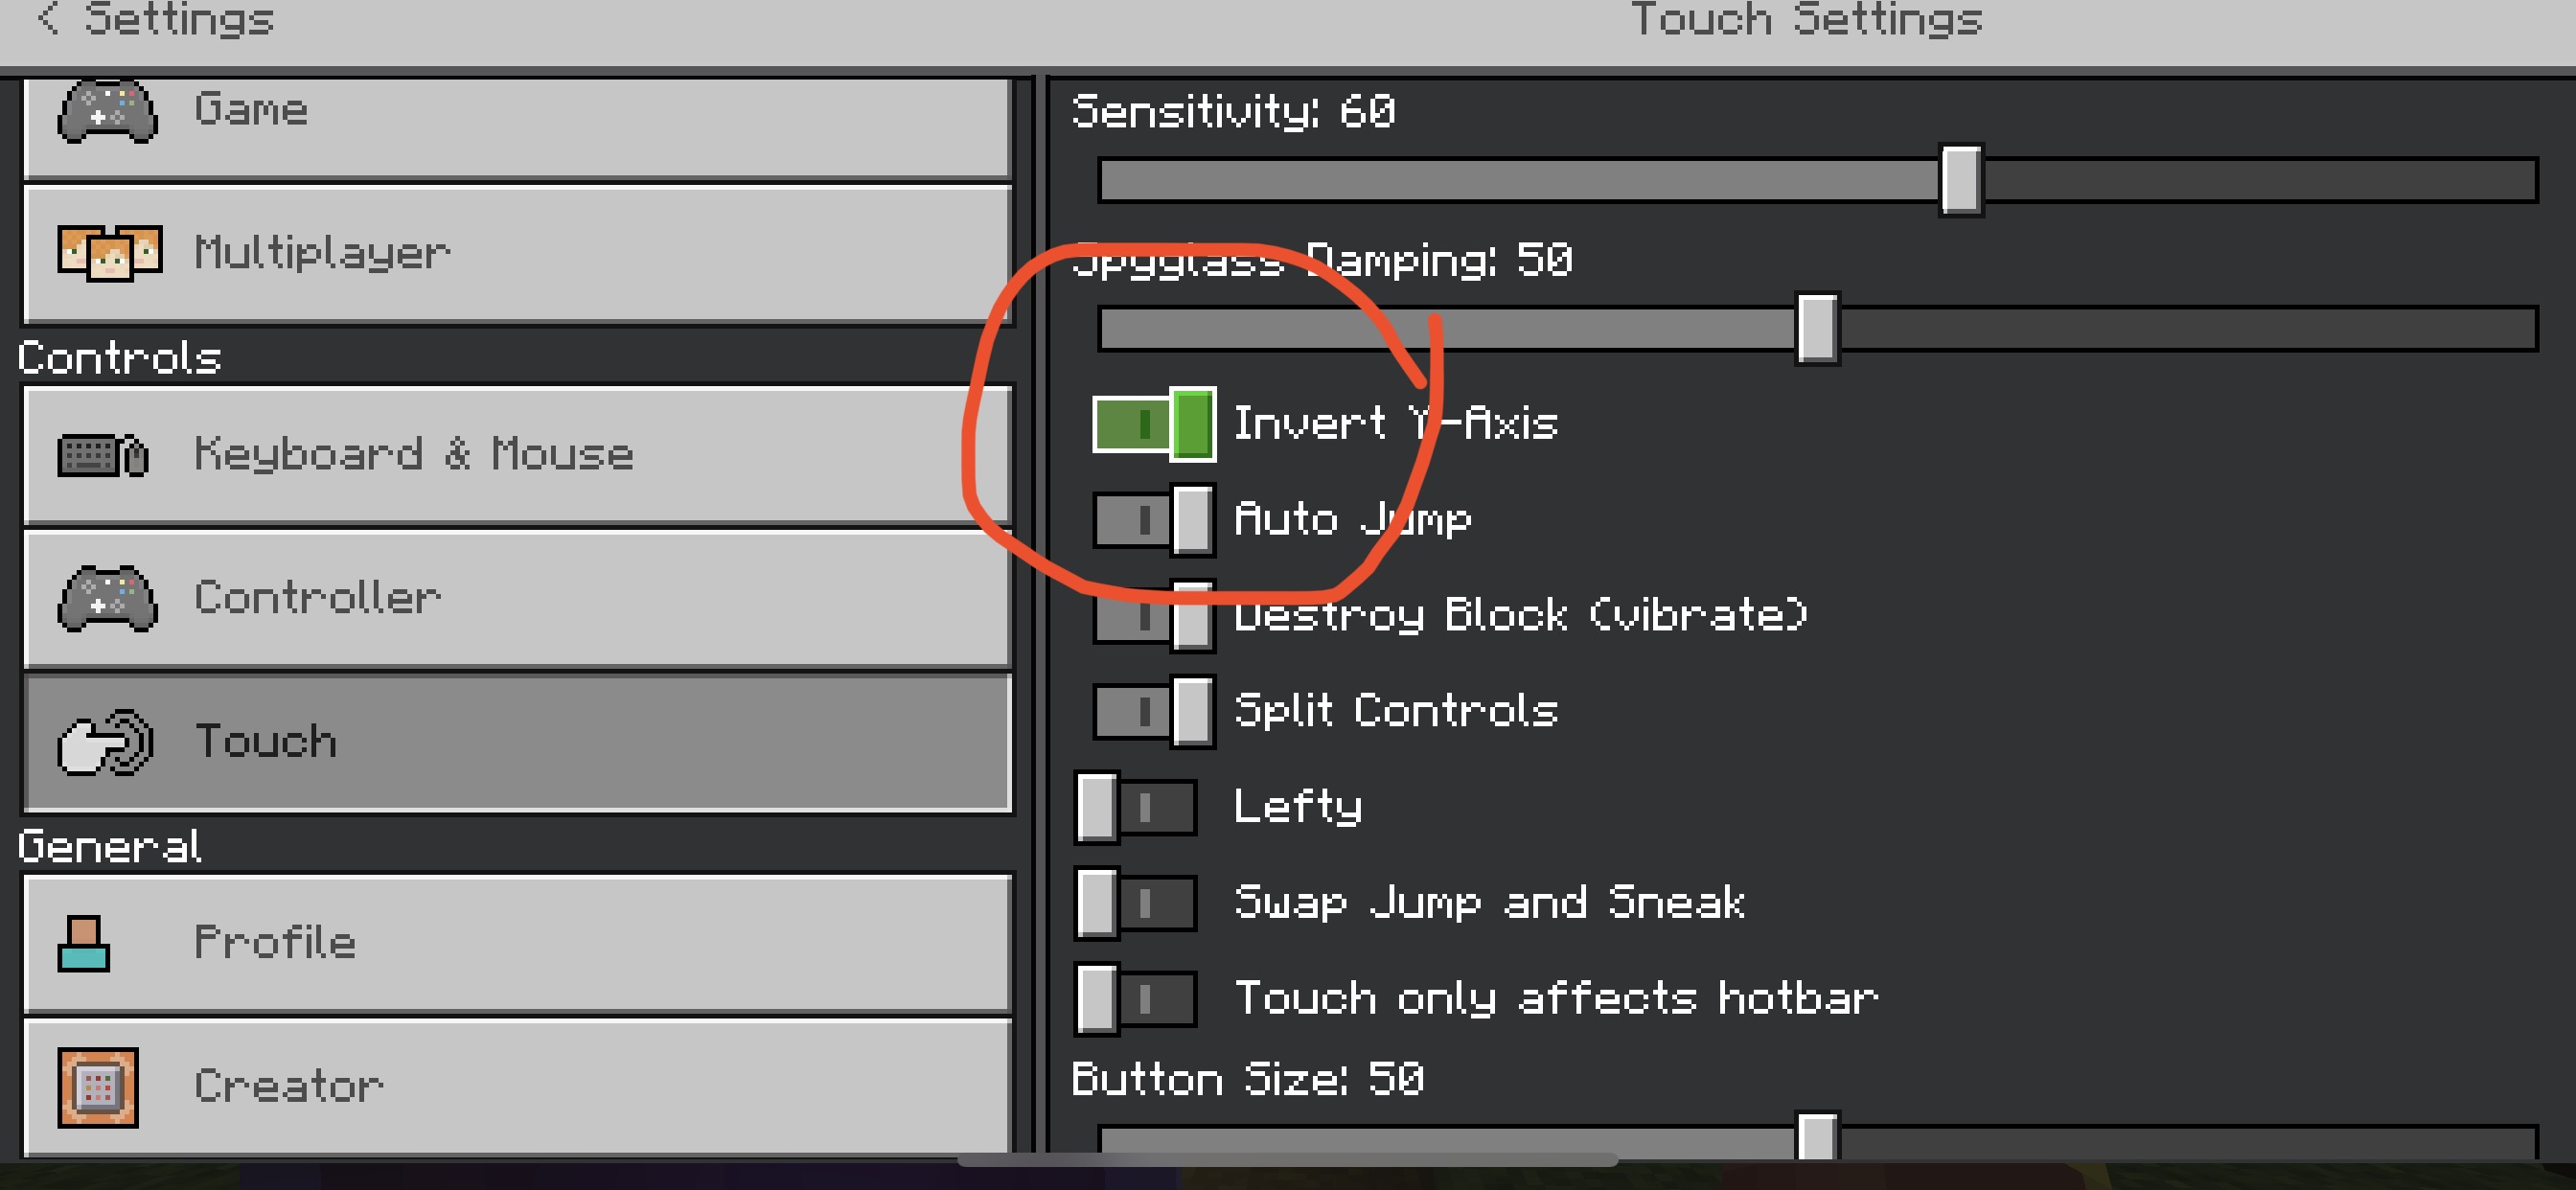
Task: Click the Touch hand icon
Action: point(105,742)
